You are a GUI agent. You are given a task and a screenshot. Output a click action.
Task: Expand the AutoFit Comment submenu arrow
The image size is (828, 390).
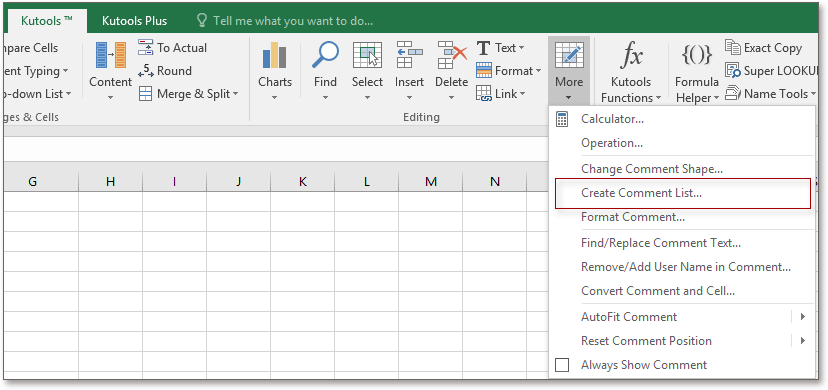pyautogui.click(x=803, y=317)
